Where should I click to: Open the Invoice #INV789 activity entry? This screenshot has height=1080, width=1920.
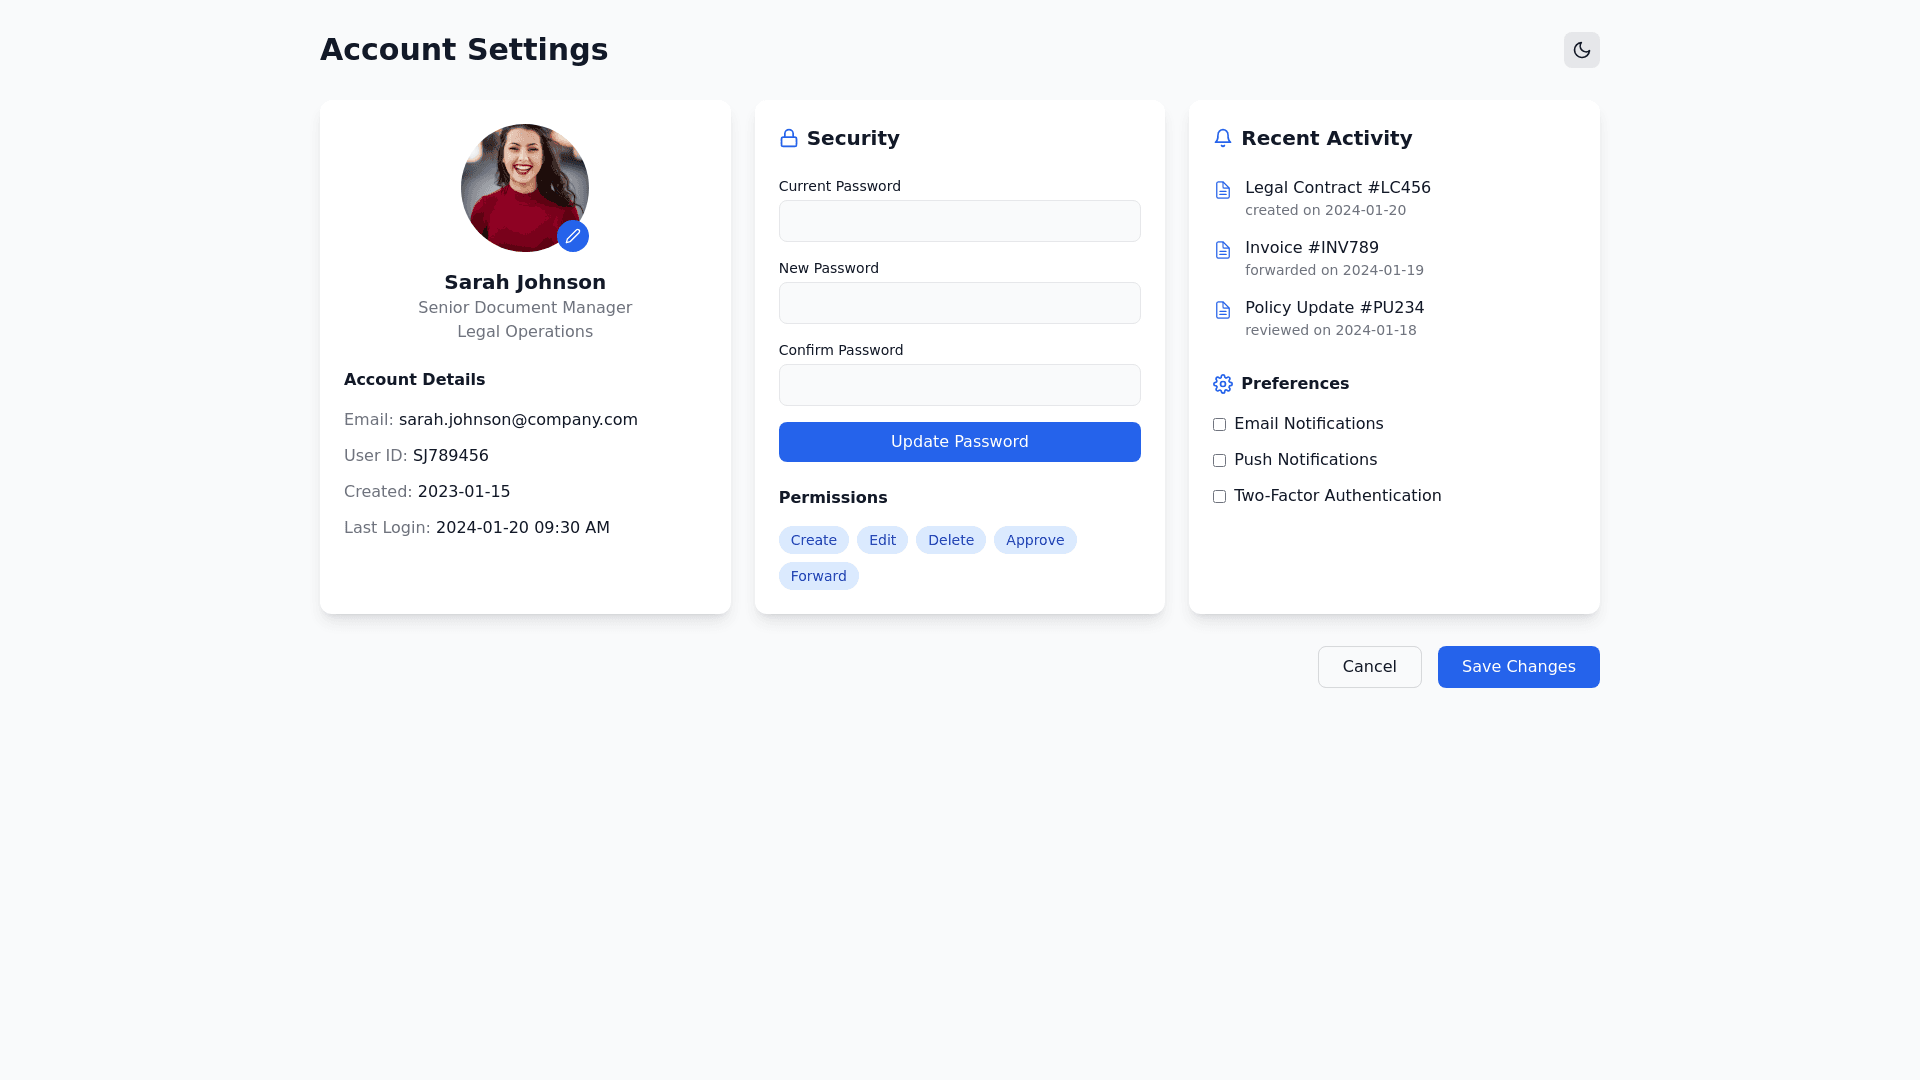pos(1311,247)
